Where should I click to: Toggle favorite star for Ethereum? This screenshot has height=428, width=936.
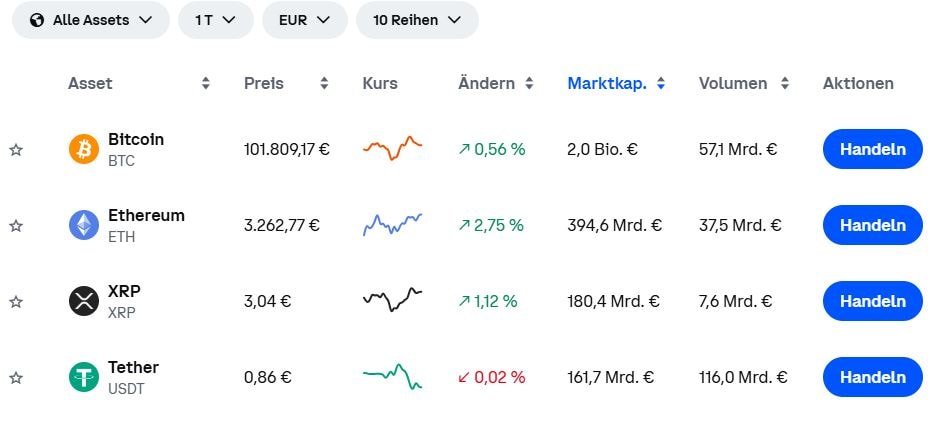coord(16,226)
